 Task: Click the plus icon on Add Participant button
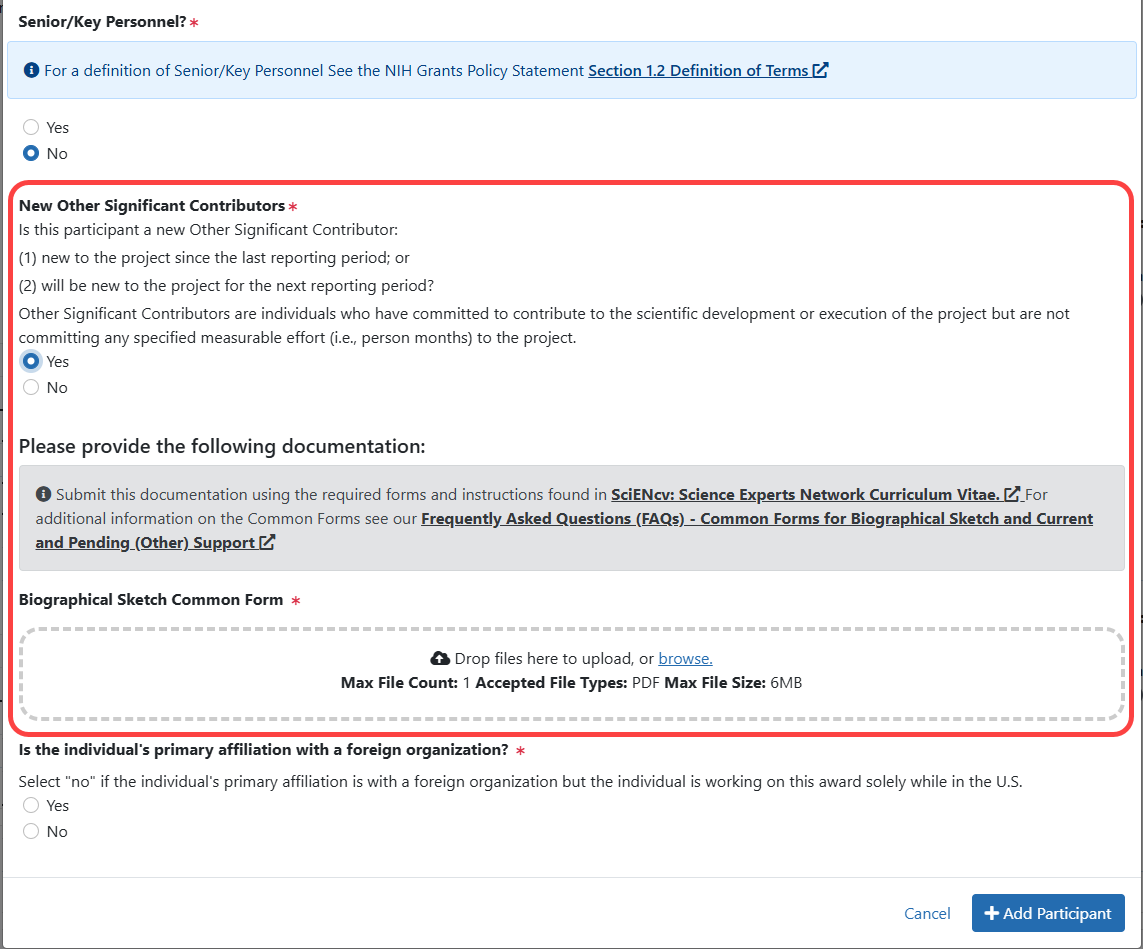[991, 913]
